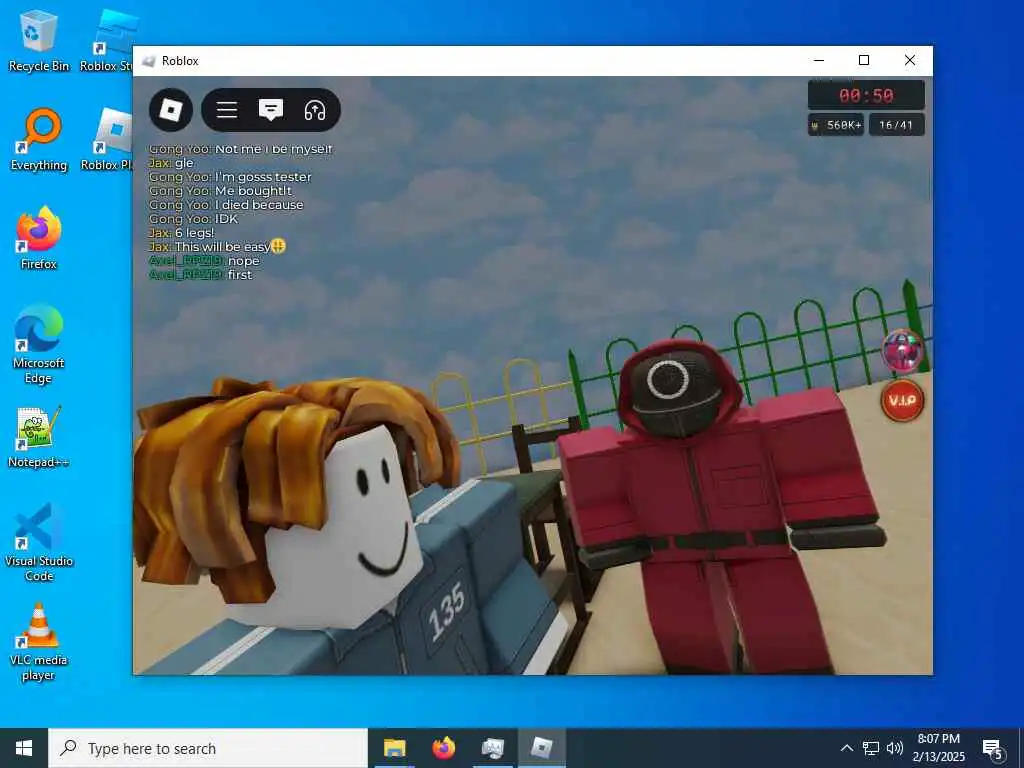
Task: Click the Jax "gle" chat message
Action: tap(171, 163)
